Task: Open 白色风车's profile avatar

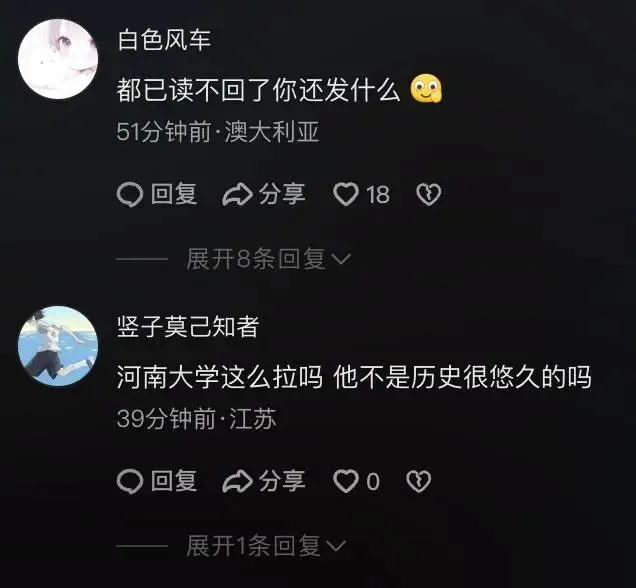Action: click(x=58, y=59)
